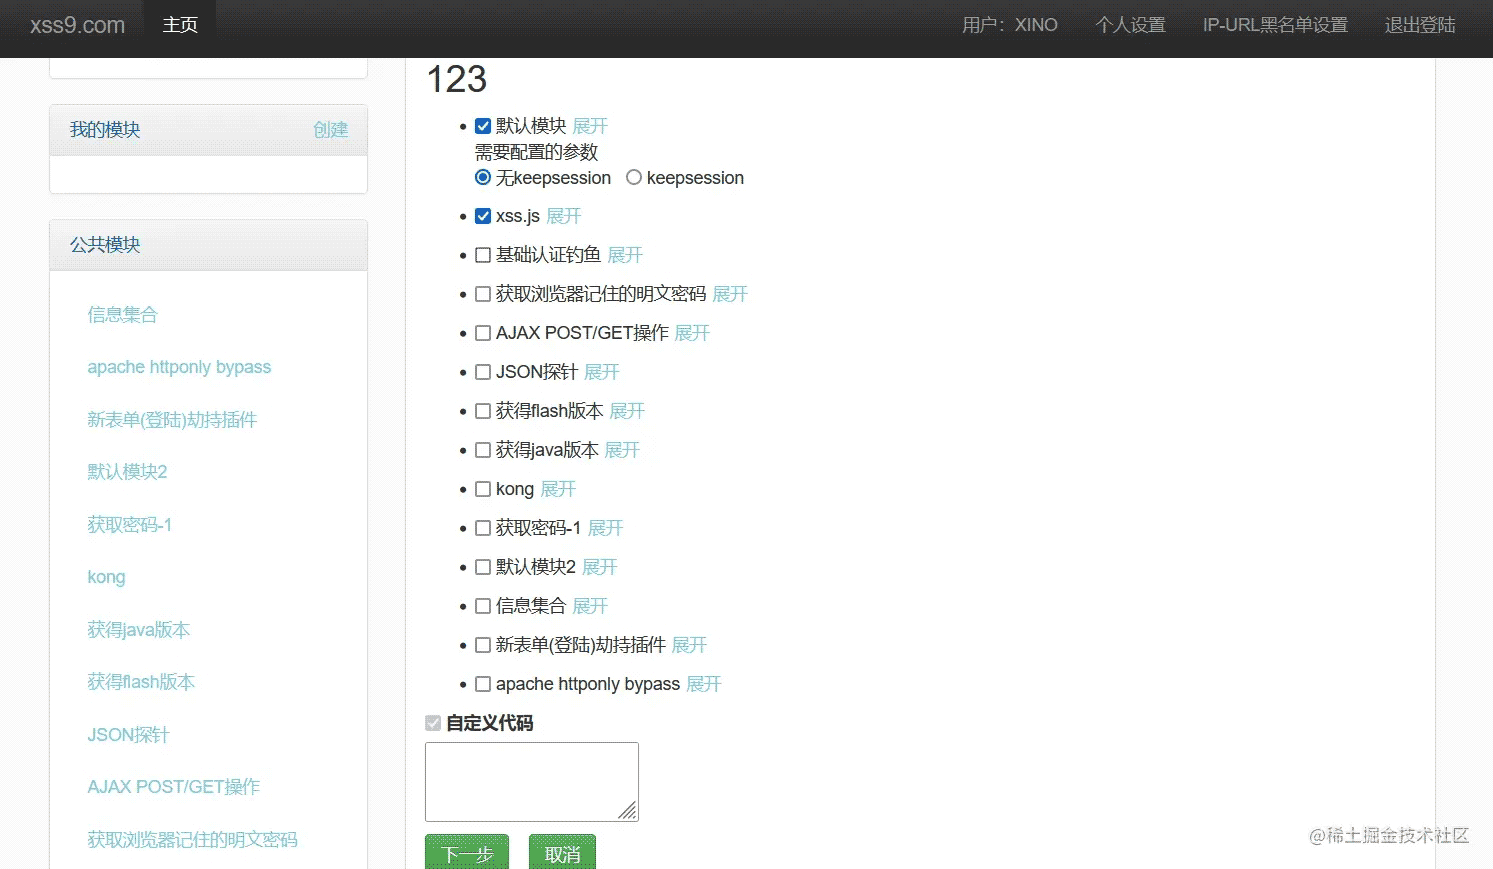Tick the JSON探针 module checkbox
This screenshot has height=869, width=1493.
click(483, 372)
